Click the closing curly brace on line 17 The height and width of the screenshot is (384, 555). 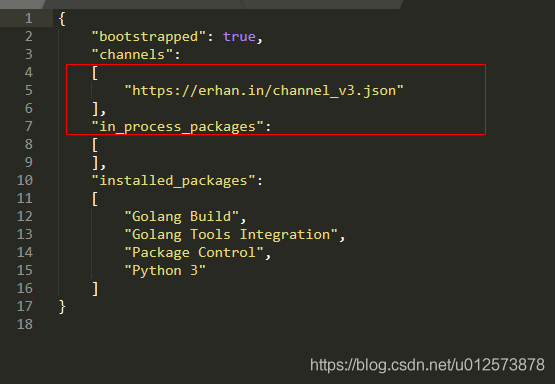[x=62, y=306]
